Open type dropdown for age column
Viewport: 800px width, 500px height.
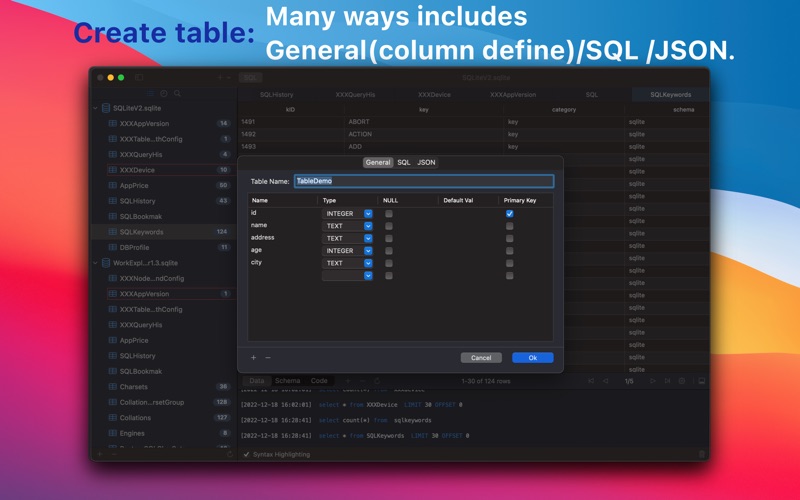(368, 251)
